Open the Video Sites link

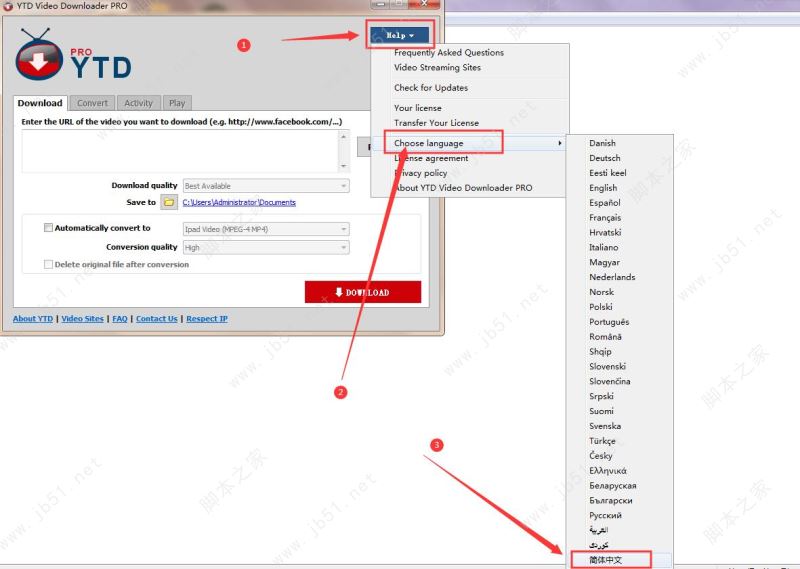[x=82, y=318]
